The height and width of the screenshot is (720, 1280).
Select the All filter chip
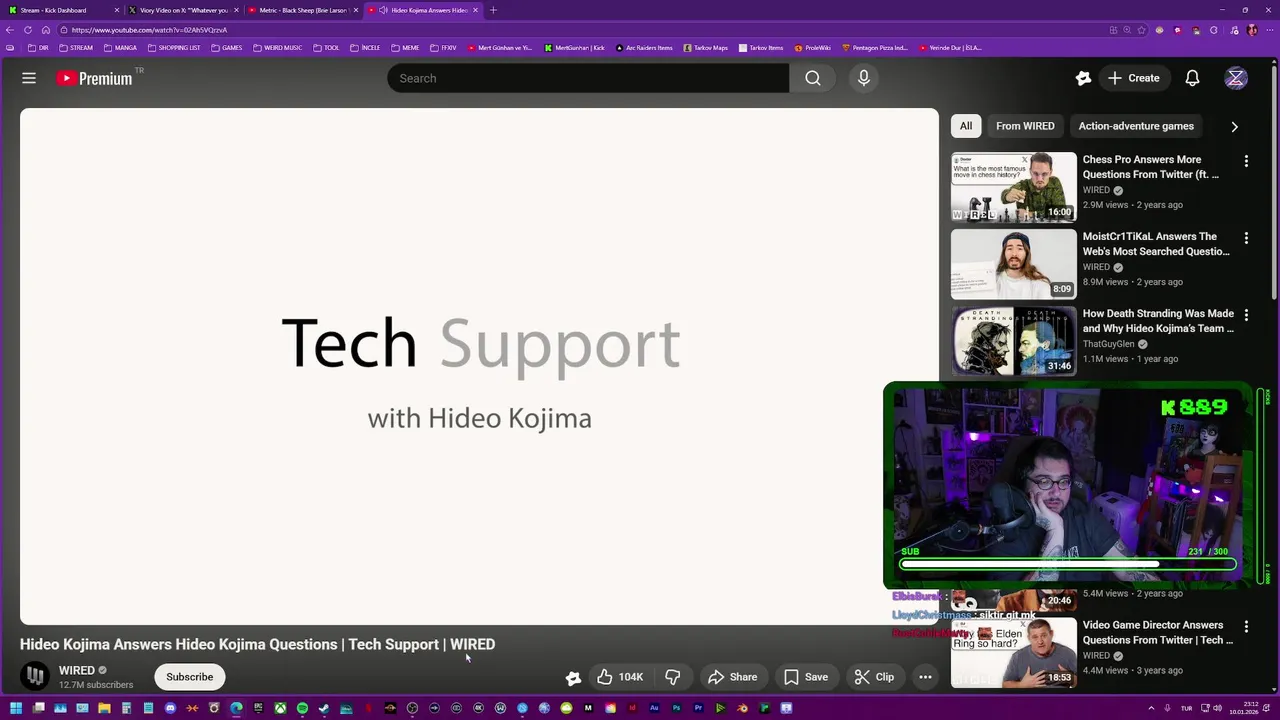966,126
